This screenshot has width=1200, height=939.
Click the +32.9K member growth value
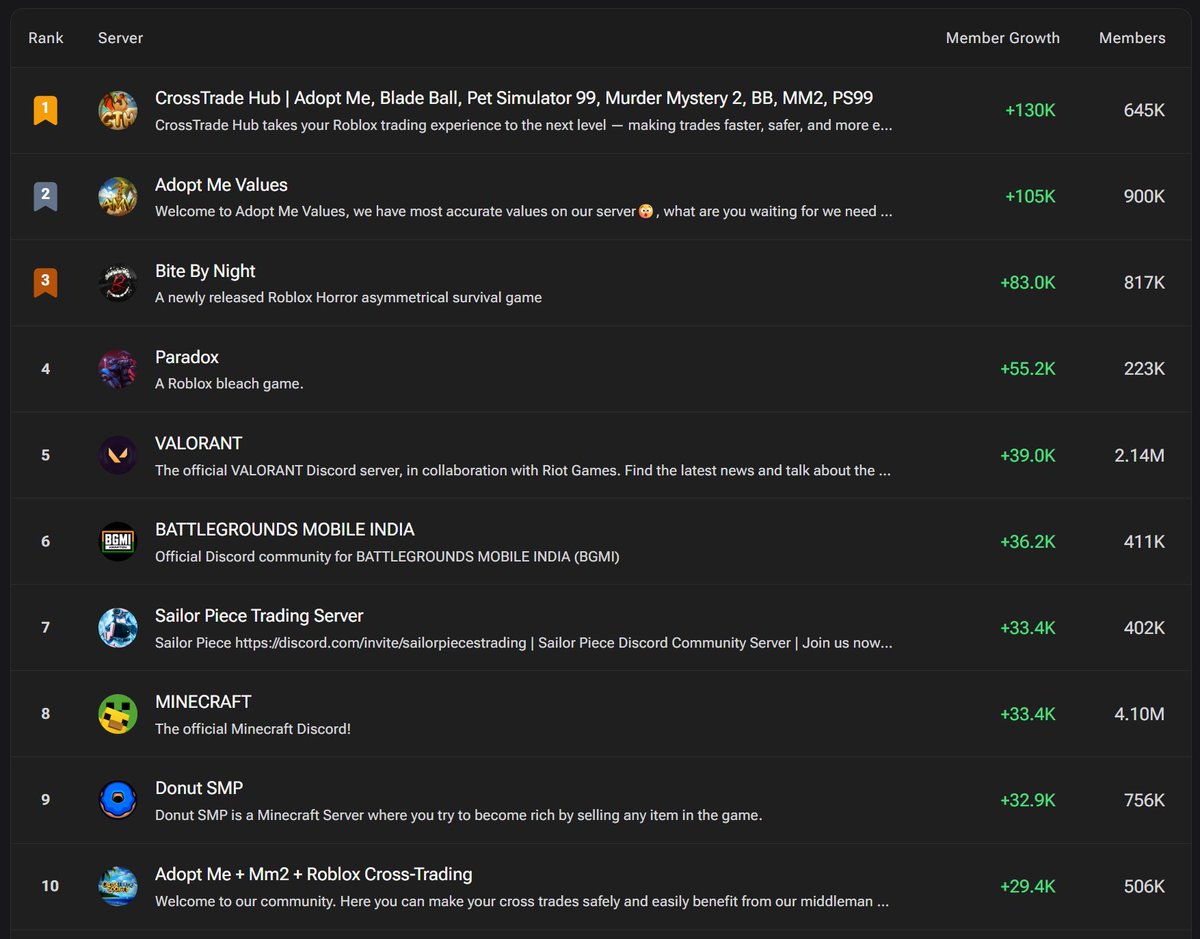[x=1028, y=800]
